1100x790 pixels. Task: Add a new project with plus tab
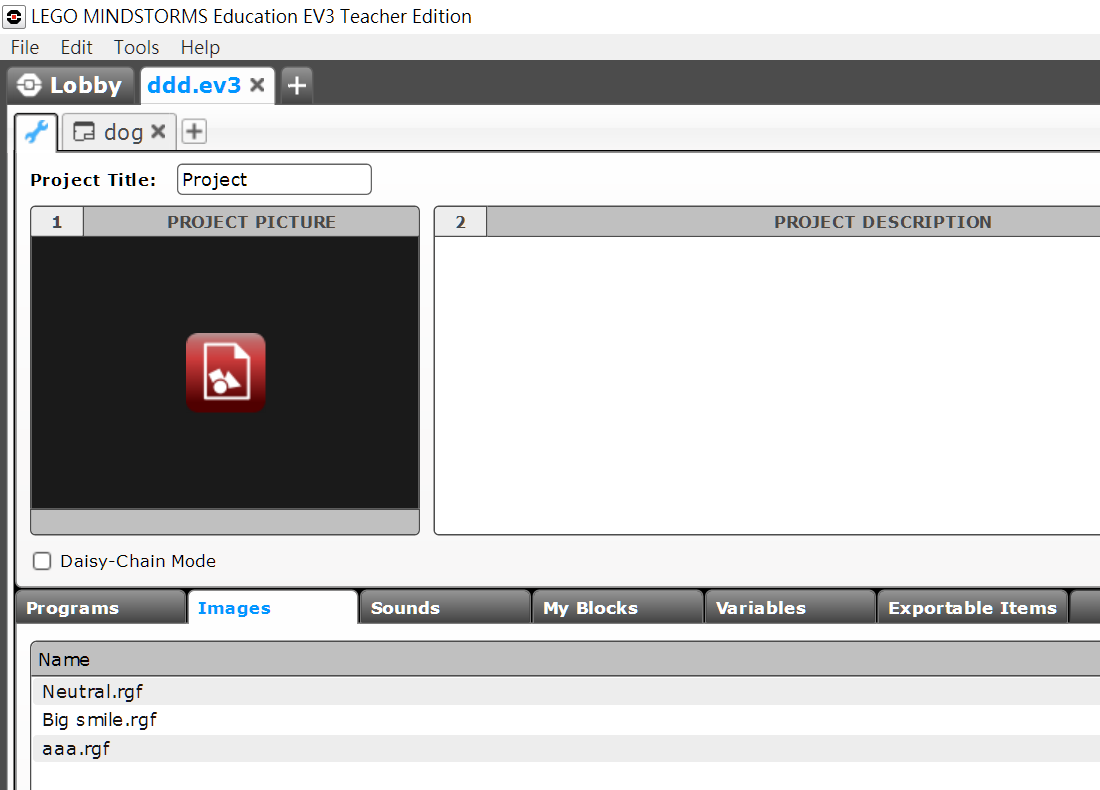(297, 86)
